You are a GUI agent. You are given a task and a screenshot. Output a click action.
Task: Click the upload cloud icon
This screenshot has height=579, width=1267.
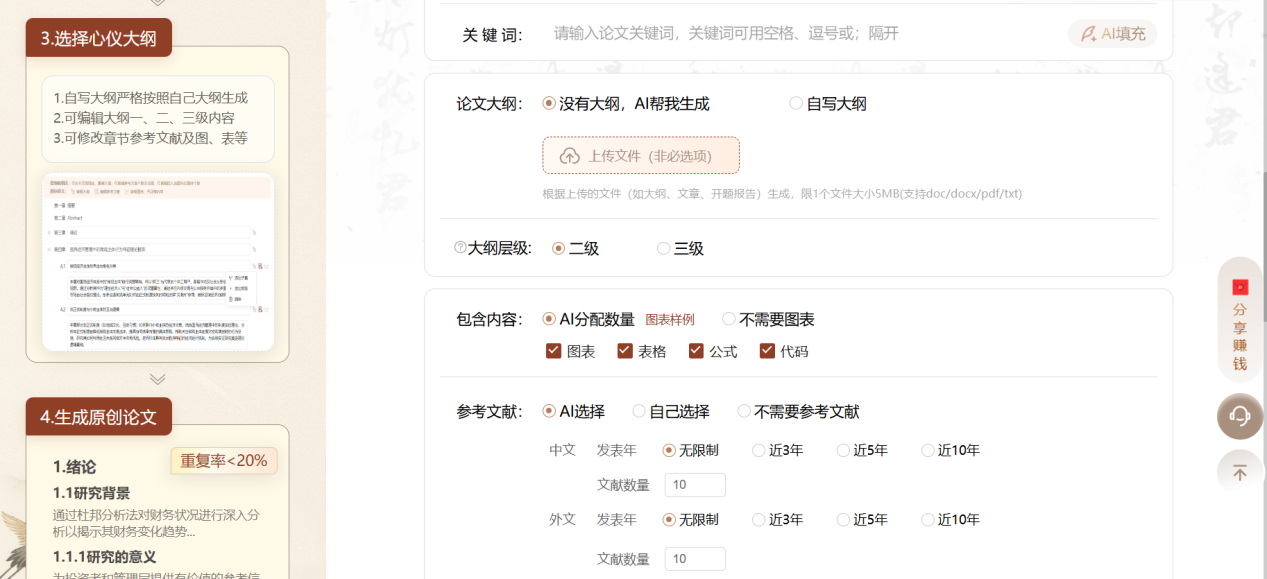pos(569,156)
